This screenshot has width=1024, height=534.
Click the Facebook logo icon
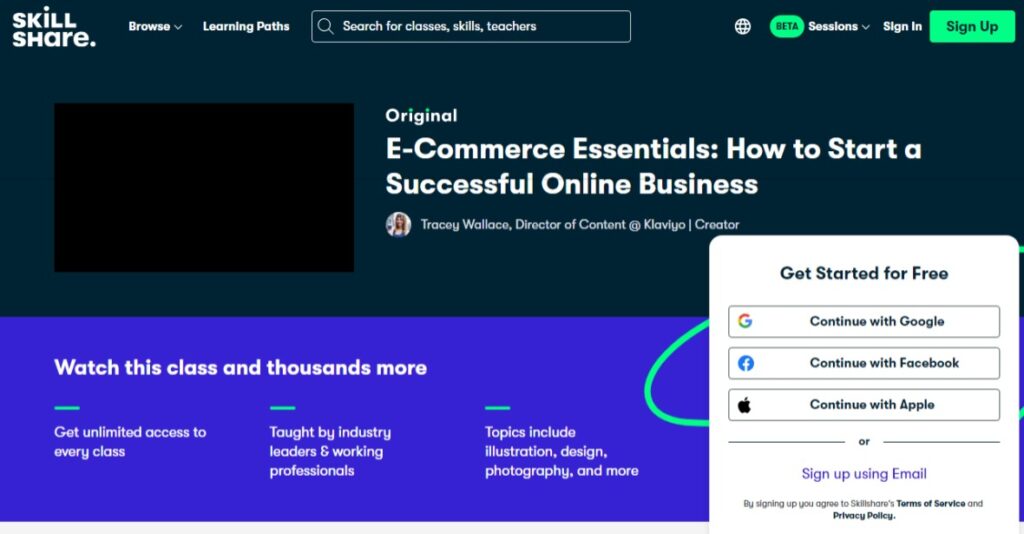(745, 363)
